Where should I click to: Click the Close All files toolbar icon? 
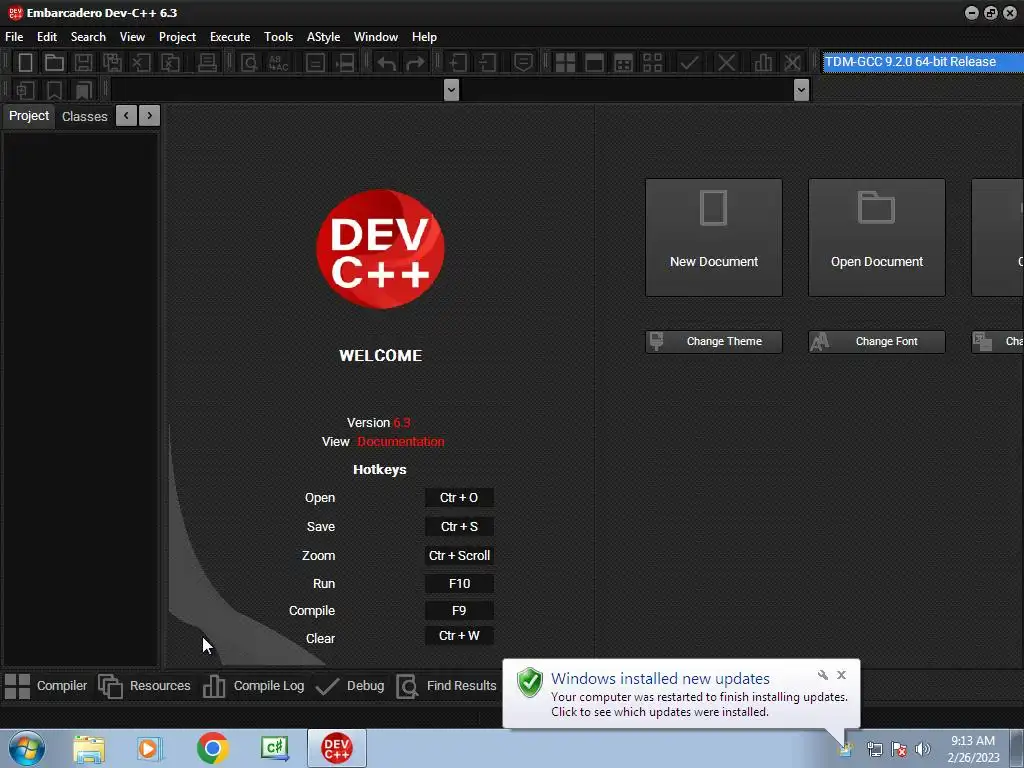pyautogui.click(x=170, y=63)
